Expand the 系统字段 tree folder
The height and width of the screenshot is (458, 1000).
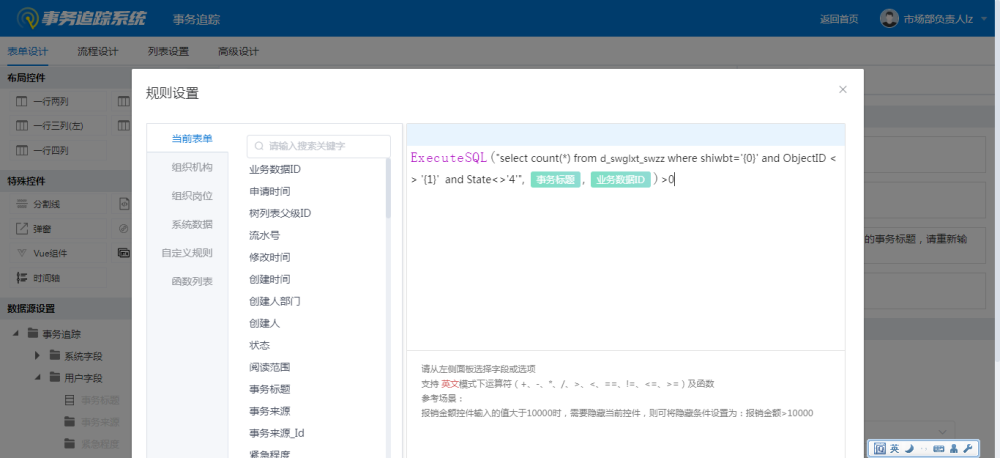[x=38, y=355]
